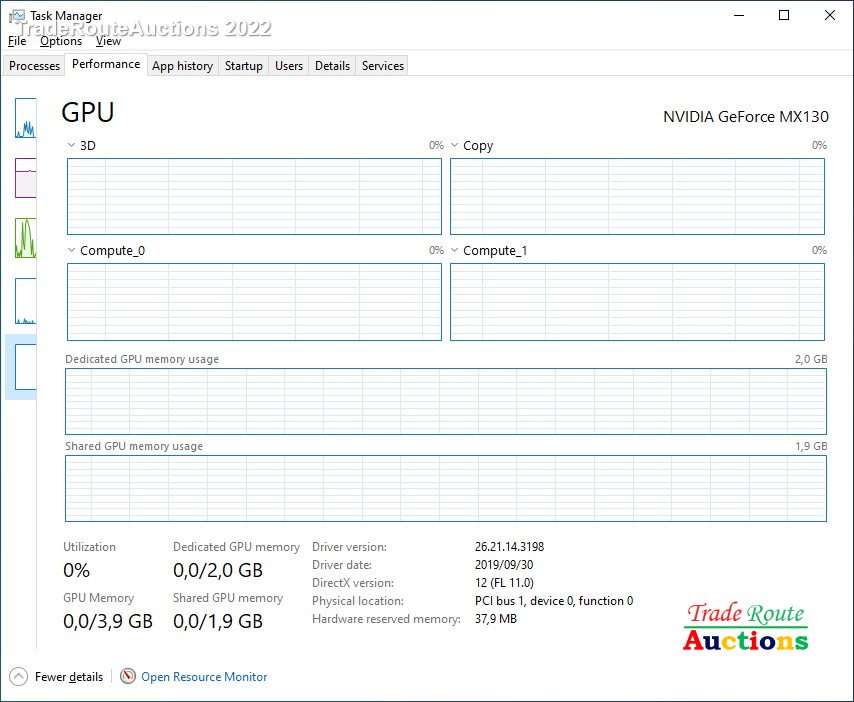Switch to the Details tab
The image size is (854, 702).
coord(332,66)
